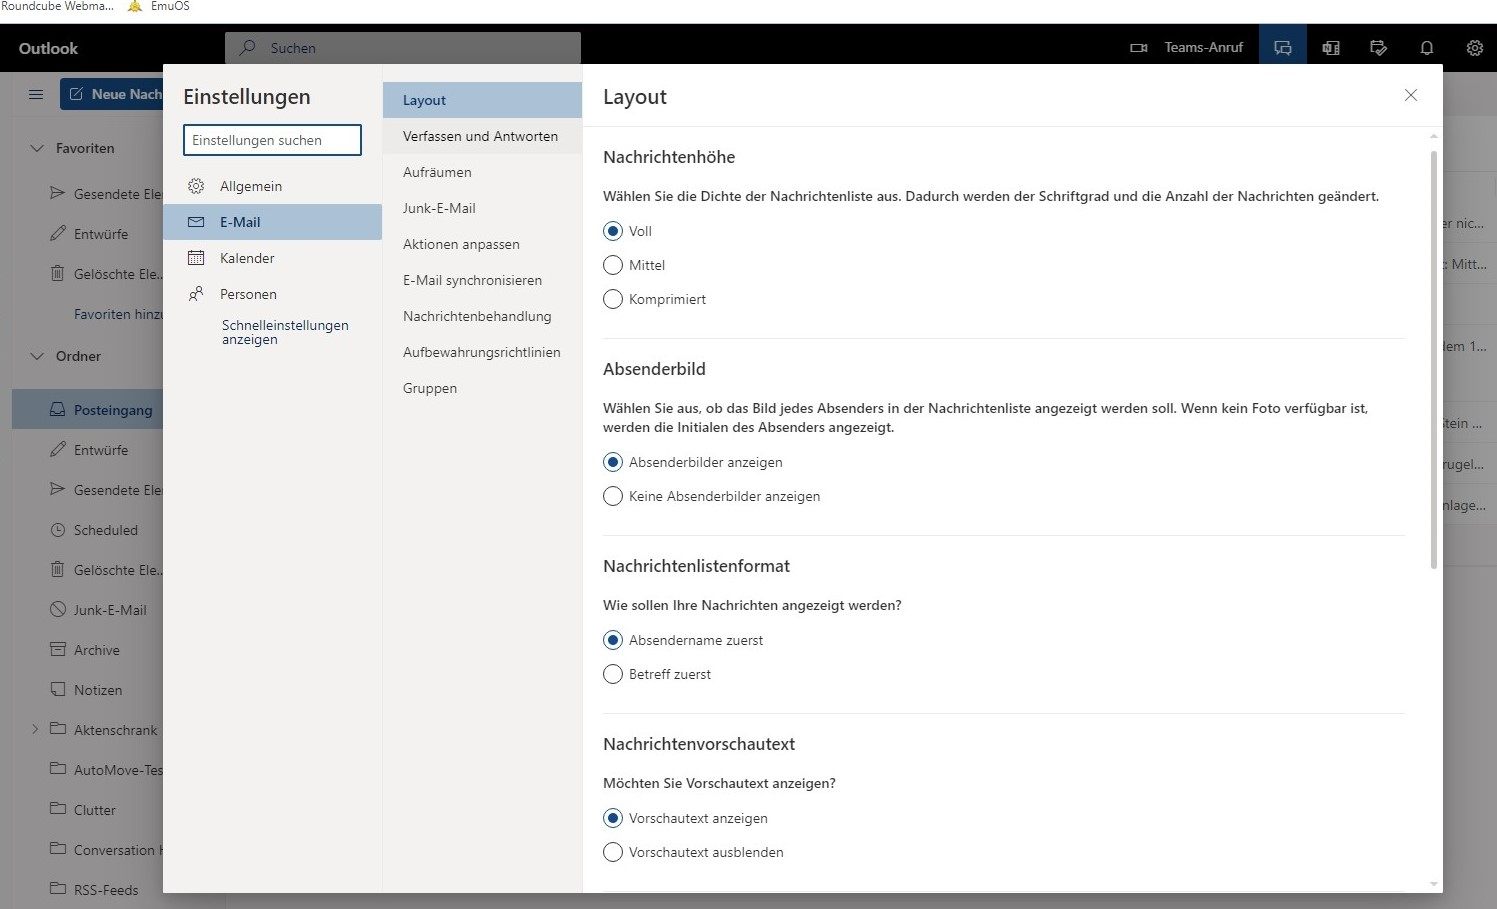Click the Notizen note icon
The height and width of the screenshot is (909, 1497).
pyautogui.click(x=58, y=690)
